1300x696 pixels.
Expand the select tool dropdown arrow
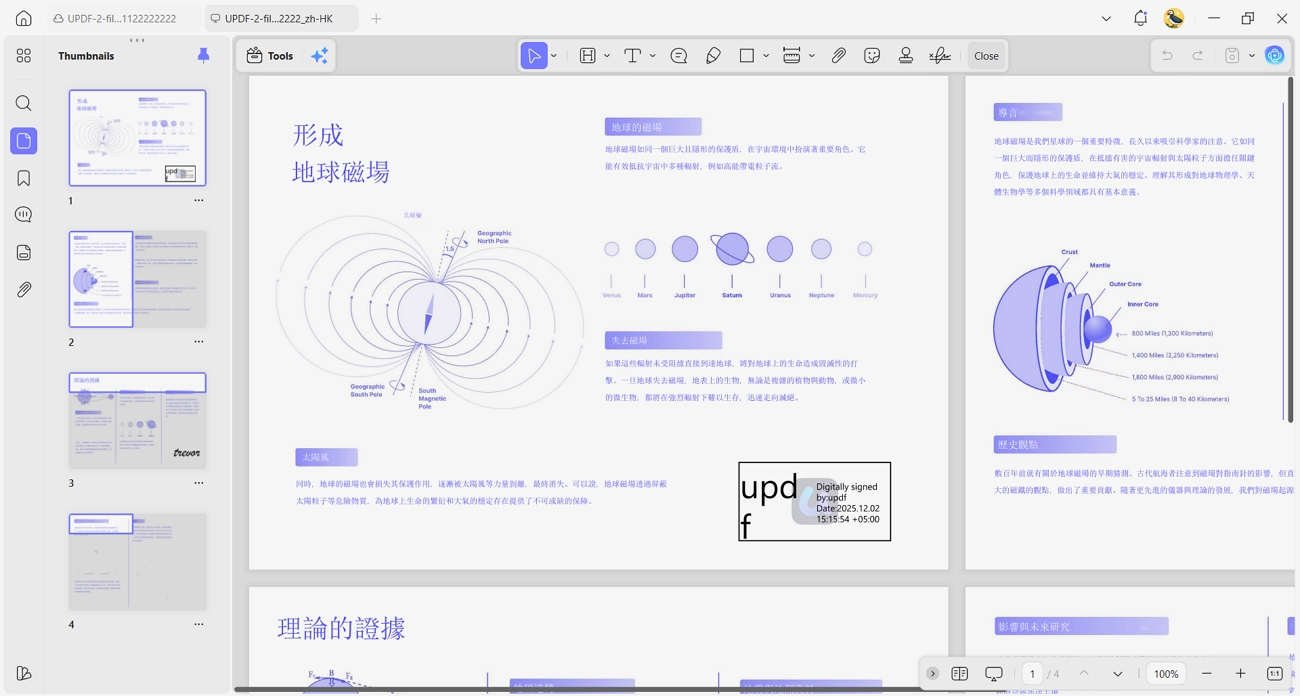click(554, 56)
